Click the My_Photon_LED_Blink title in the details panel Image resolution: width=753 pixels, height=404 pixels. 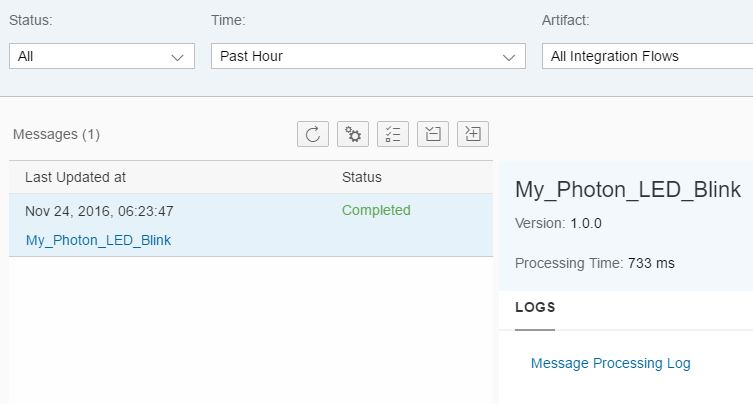tap(628, 190)
